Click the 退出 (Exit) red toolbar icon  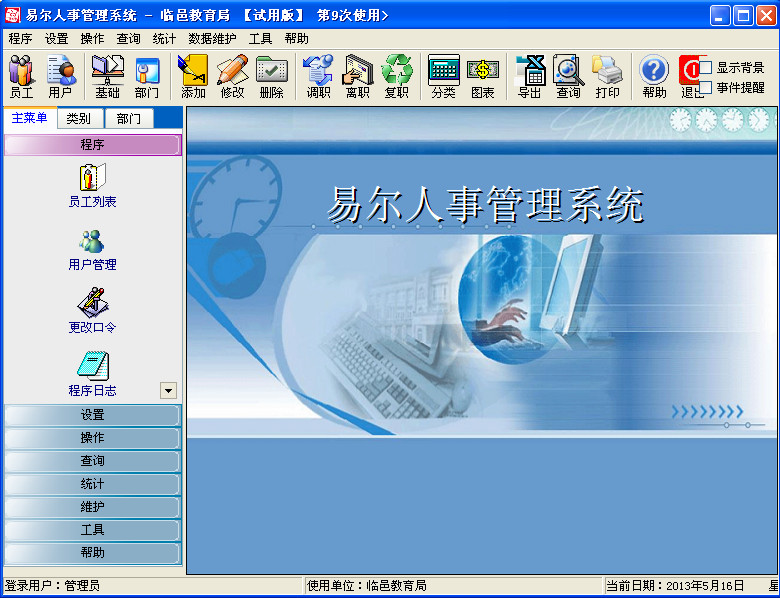(x=690, y=77)
